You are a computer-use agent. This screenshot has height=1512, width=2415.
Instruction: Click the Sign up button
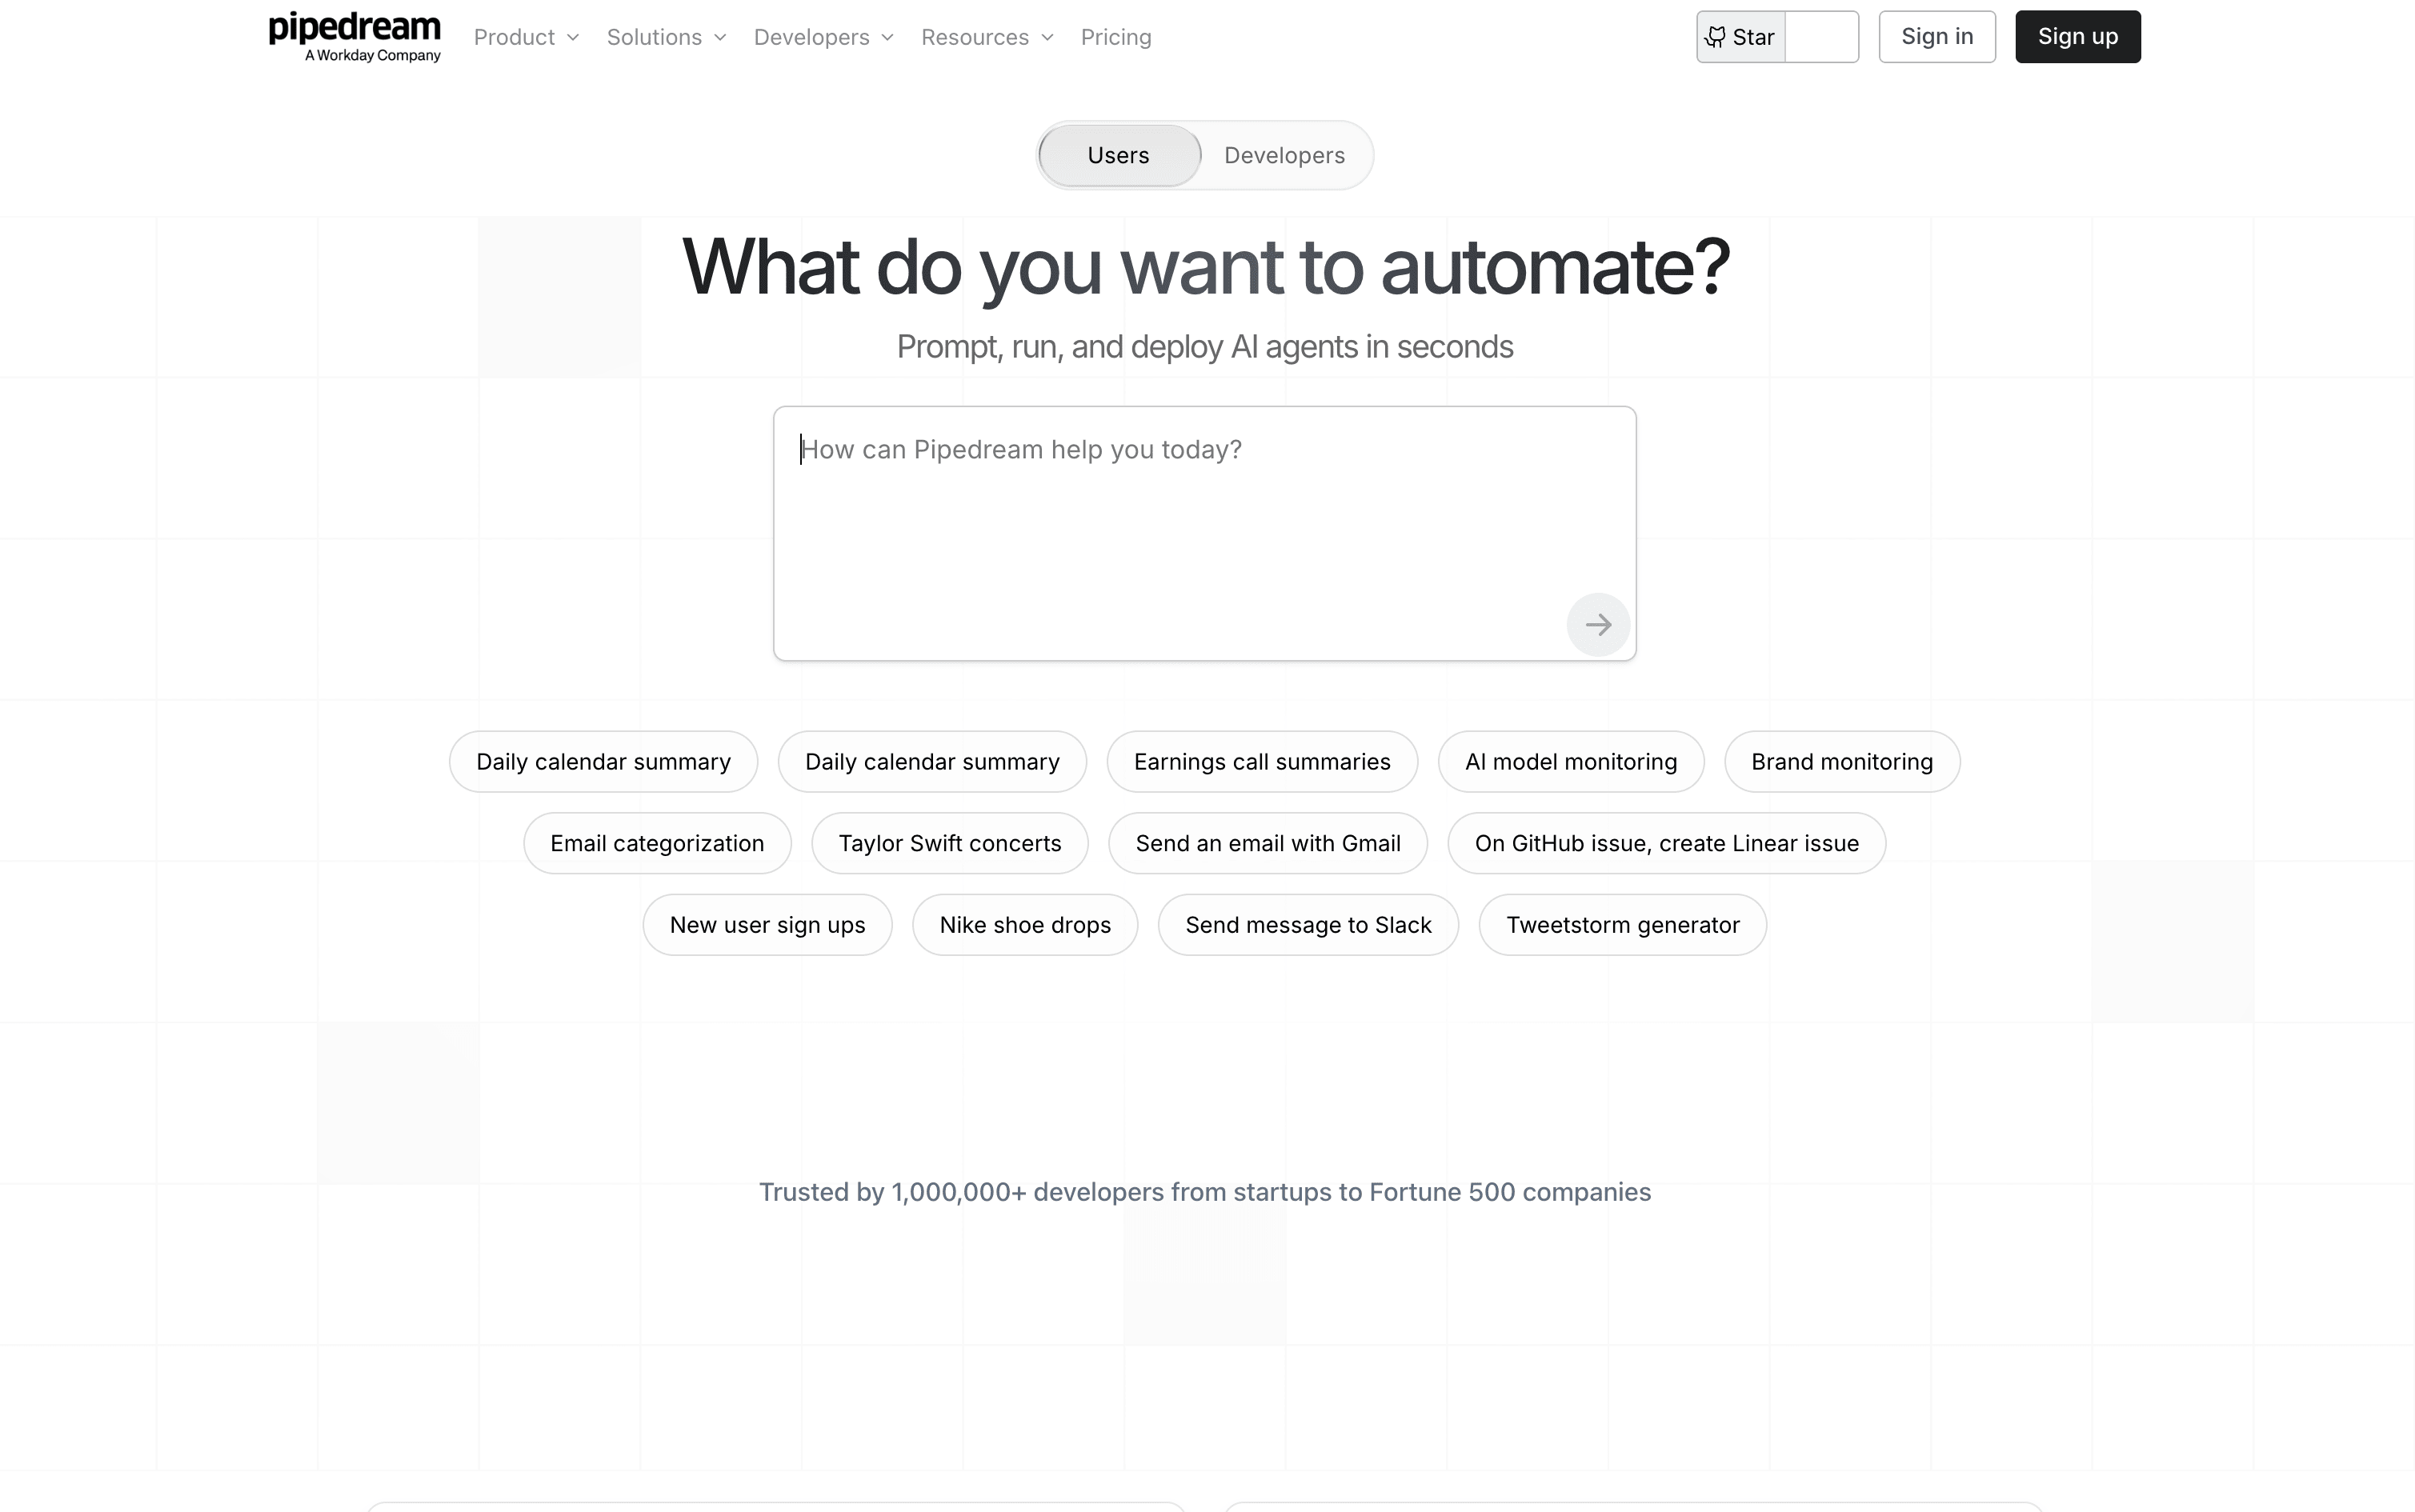(2078, 37)
